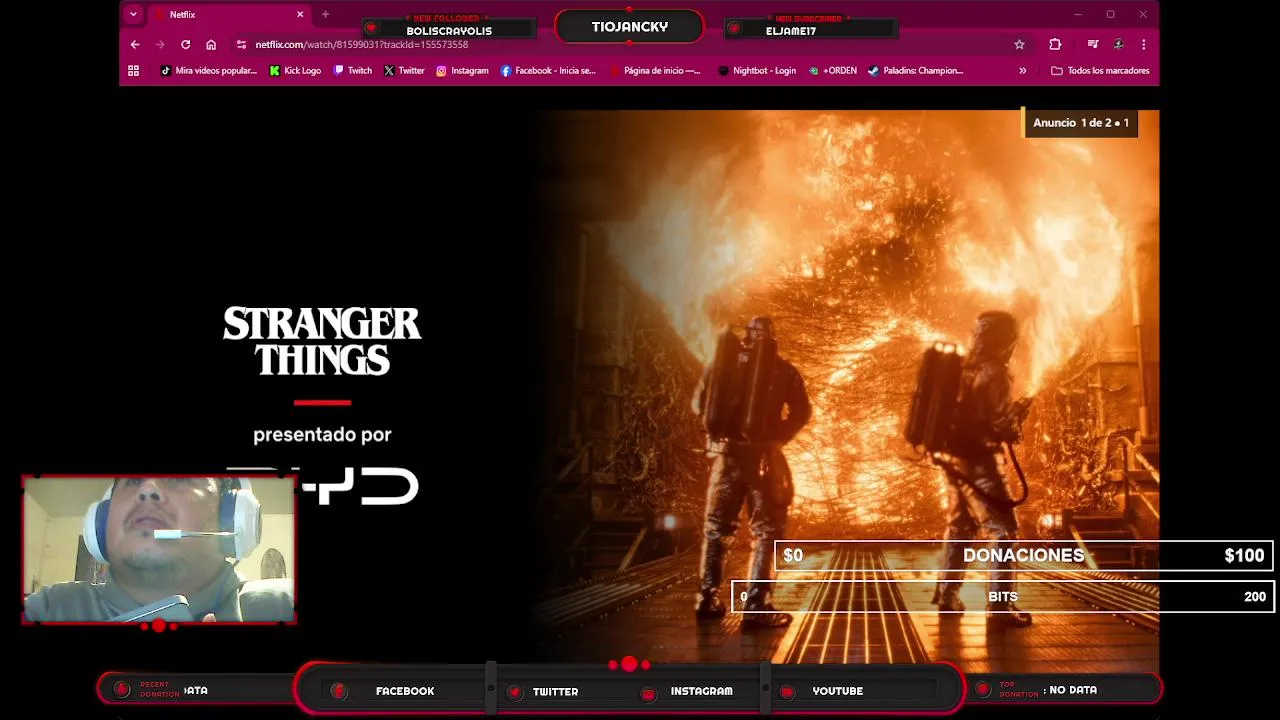This screenshot has height=720, width=1280.
Task: Maximize the browser window
Action: click(1110, 14)
